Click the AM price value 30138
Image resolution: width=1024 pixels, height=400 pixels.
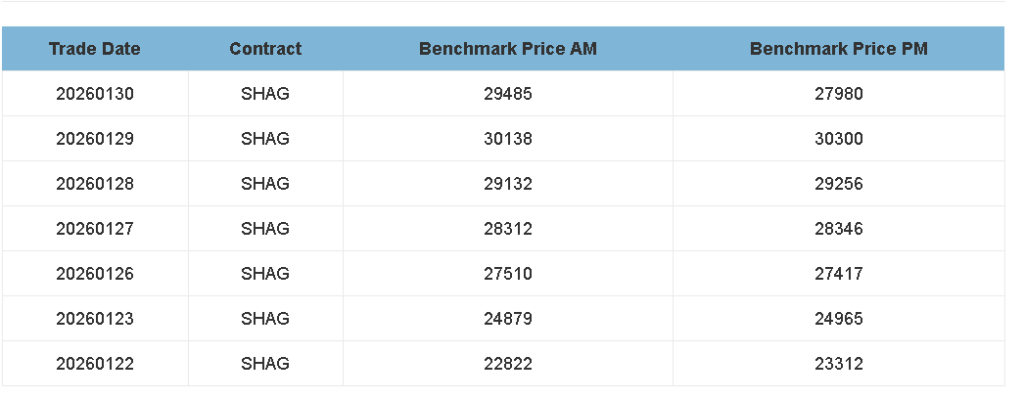pos(508,139)
